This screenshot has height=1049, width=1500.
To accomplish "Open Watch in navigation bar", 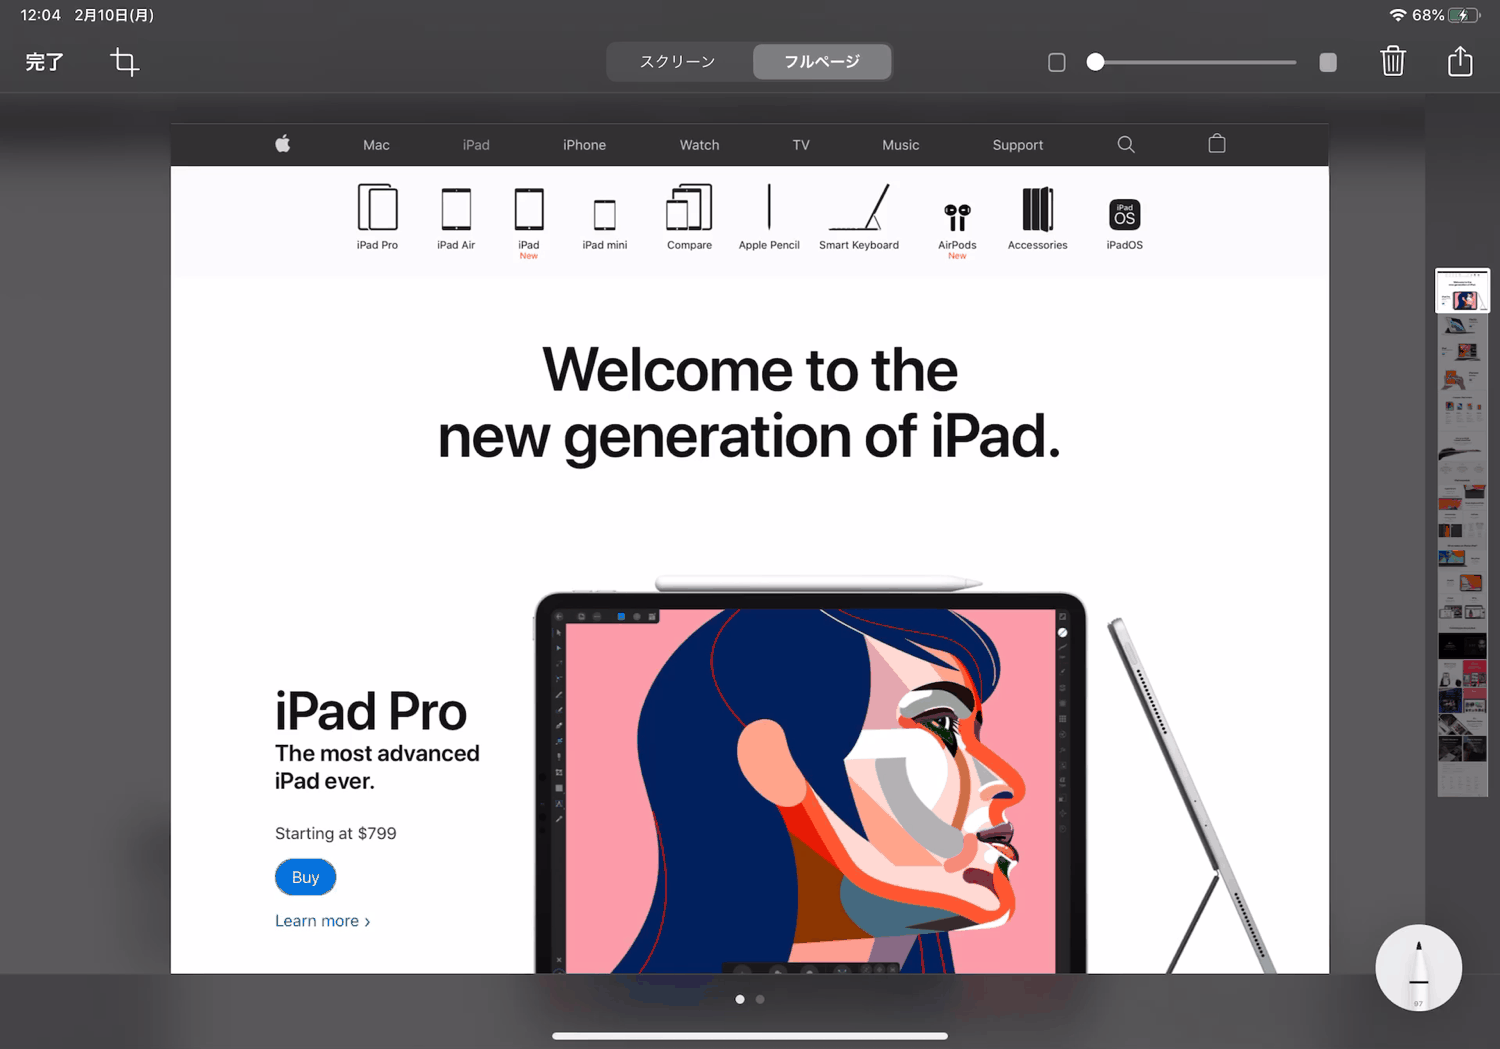I will [699, 145].
